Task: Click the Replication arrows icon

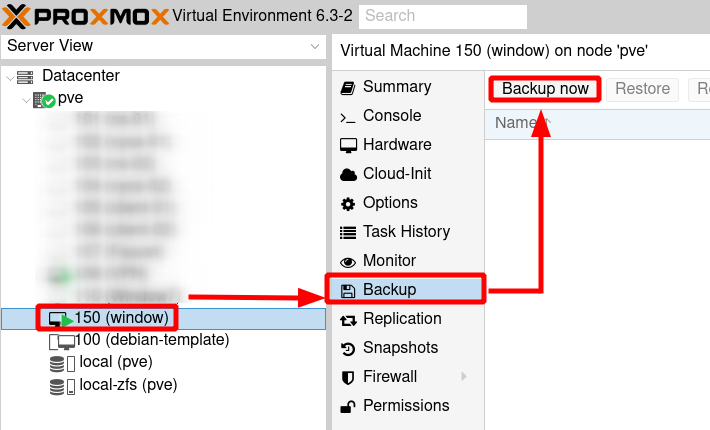Action: (348, 320)
